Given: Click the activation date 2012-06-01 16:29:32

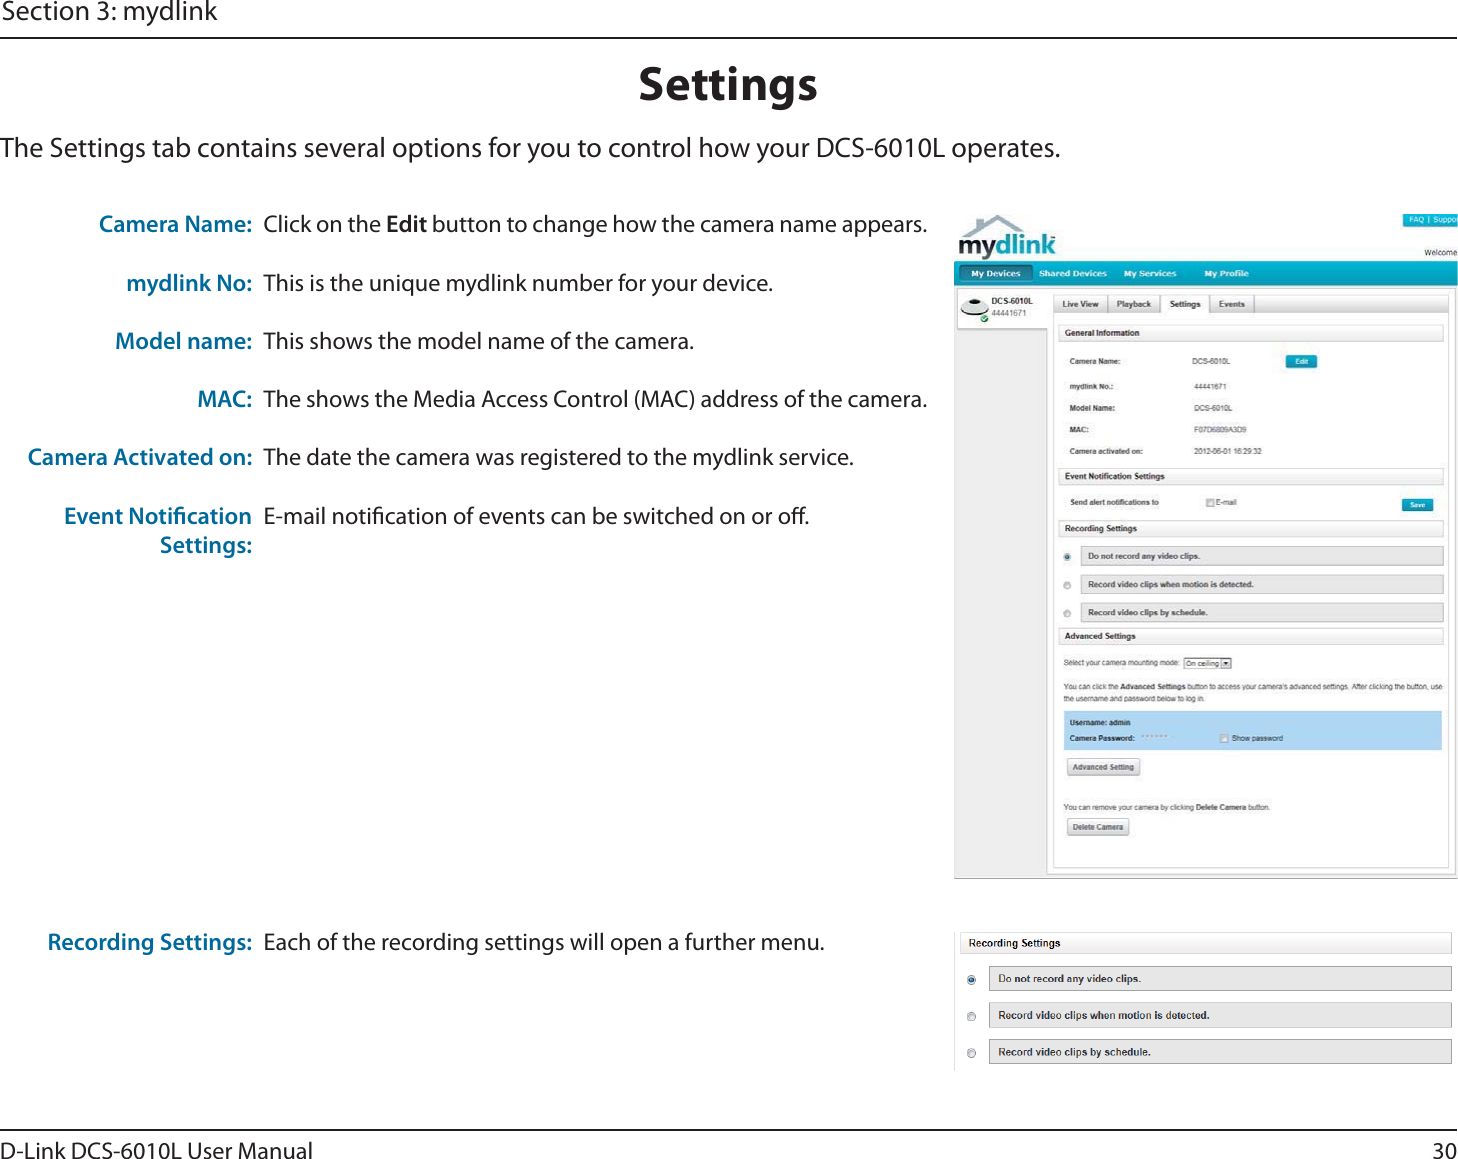Looking at the screenshot, I should pos(1227,451).
